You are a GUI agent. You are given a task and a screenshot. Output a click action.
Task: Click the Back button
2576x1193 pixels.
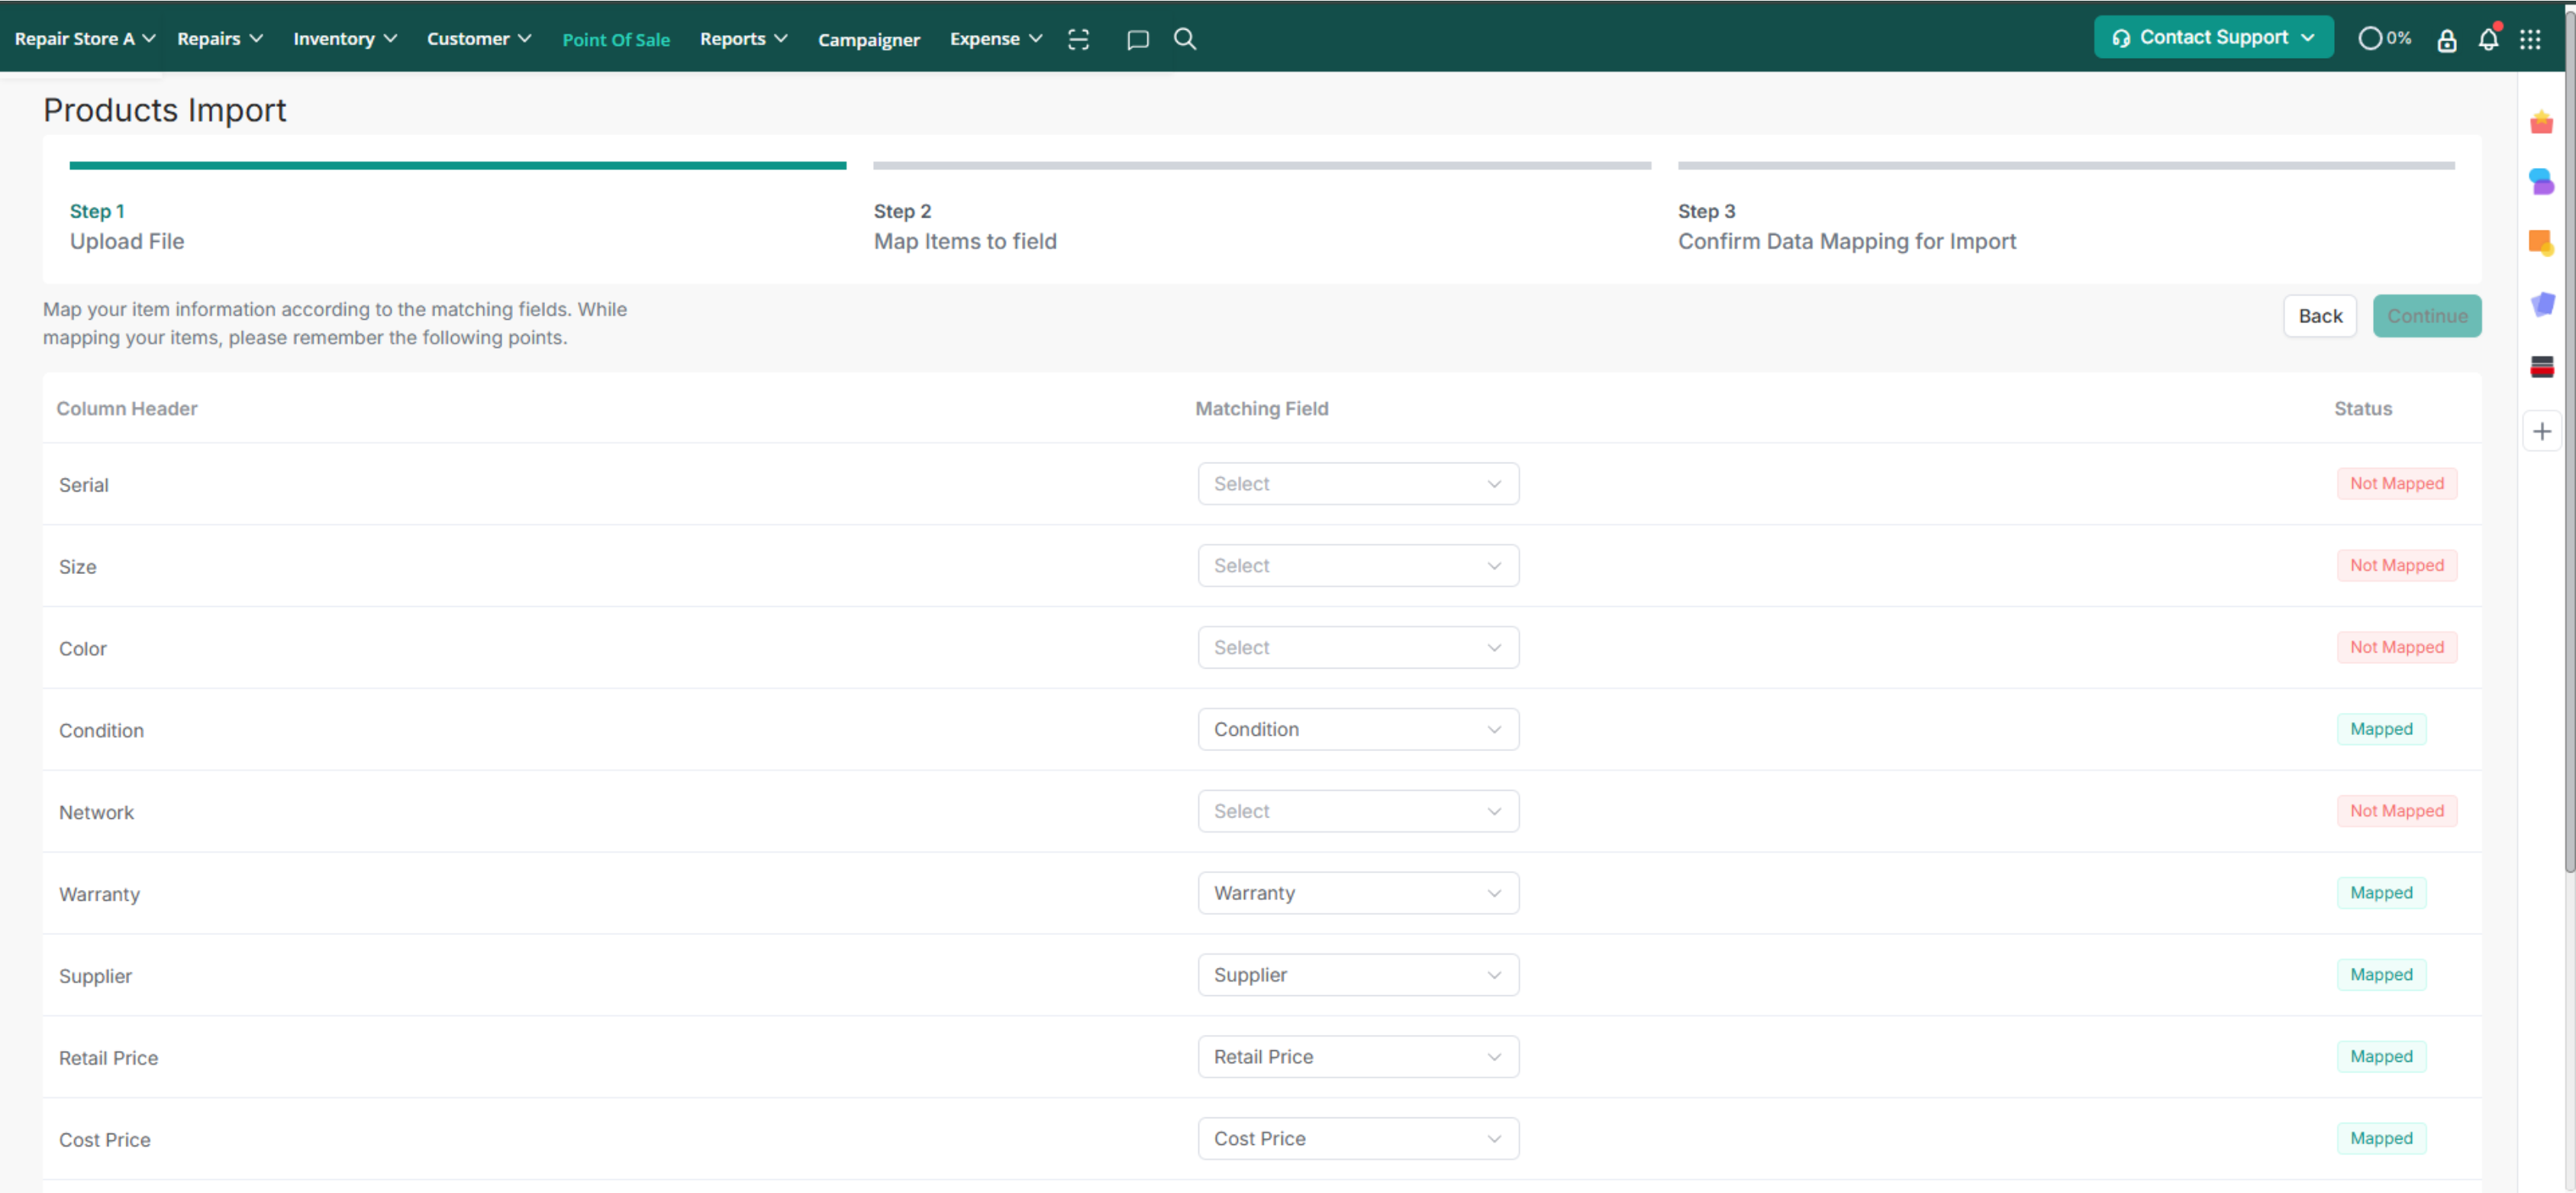(2319, 316)
